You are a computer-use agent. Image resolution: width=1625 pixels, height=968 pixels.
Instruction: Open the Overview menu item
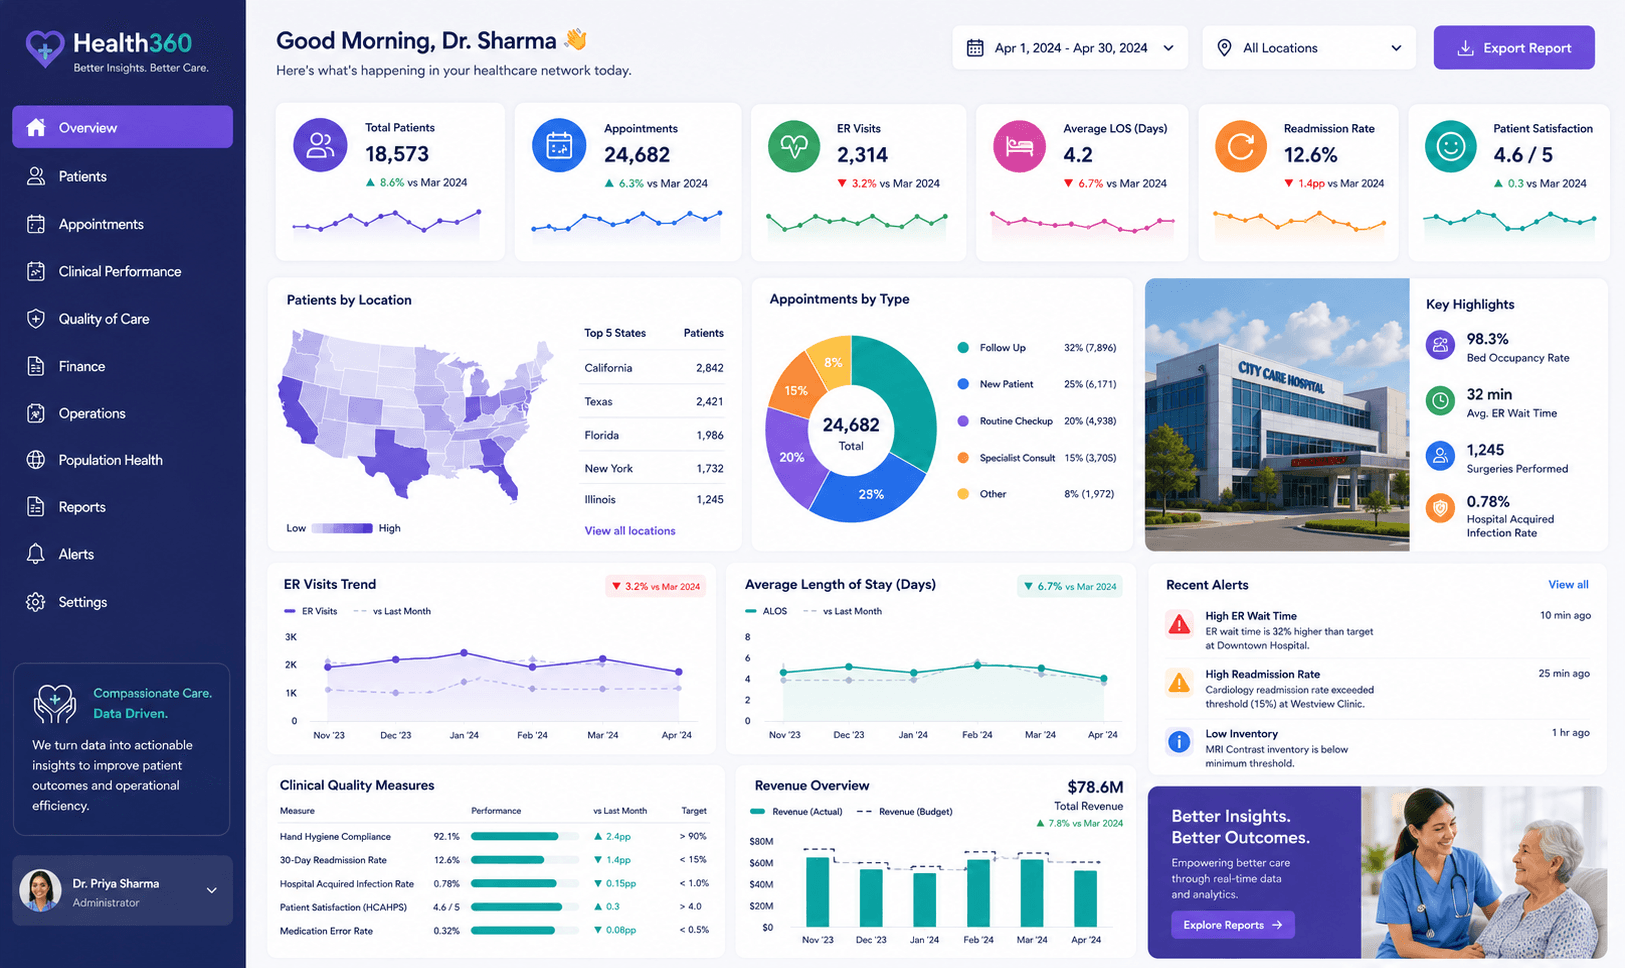tap(122, 127)
